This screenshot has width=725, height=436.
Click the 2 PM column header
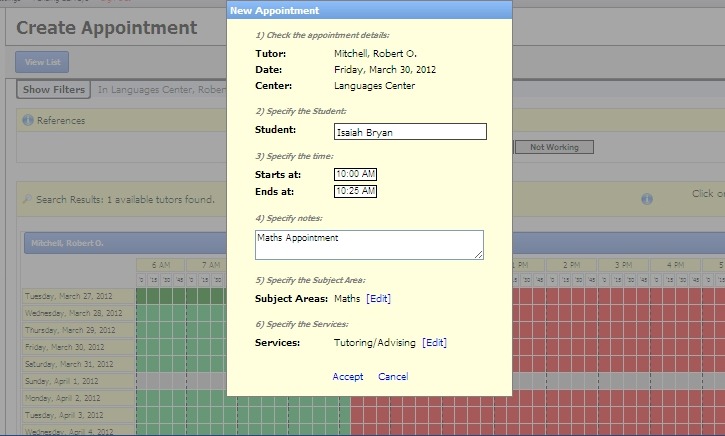571,265
